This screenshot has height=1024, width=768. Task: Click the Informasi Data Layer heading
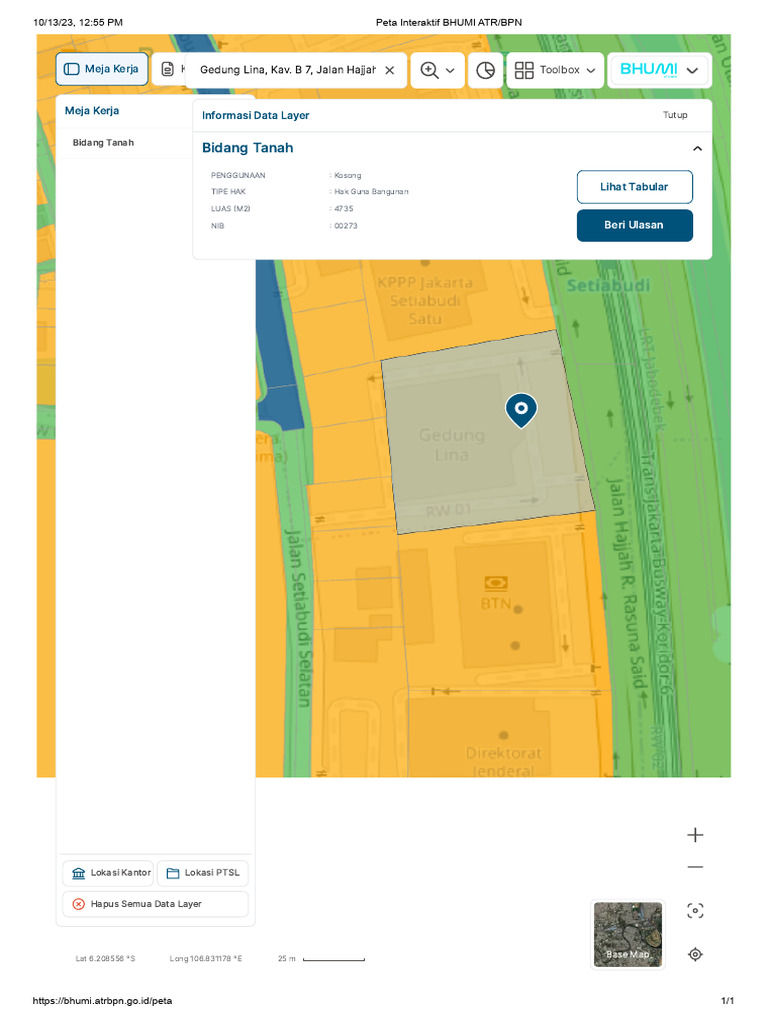point(255,116)
